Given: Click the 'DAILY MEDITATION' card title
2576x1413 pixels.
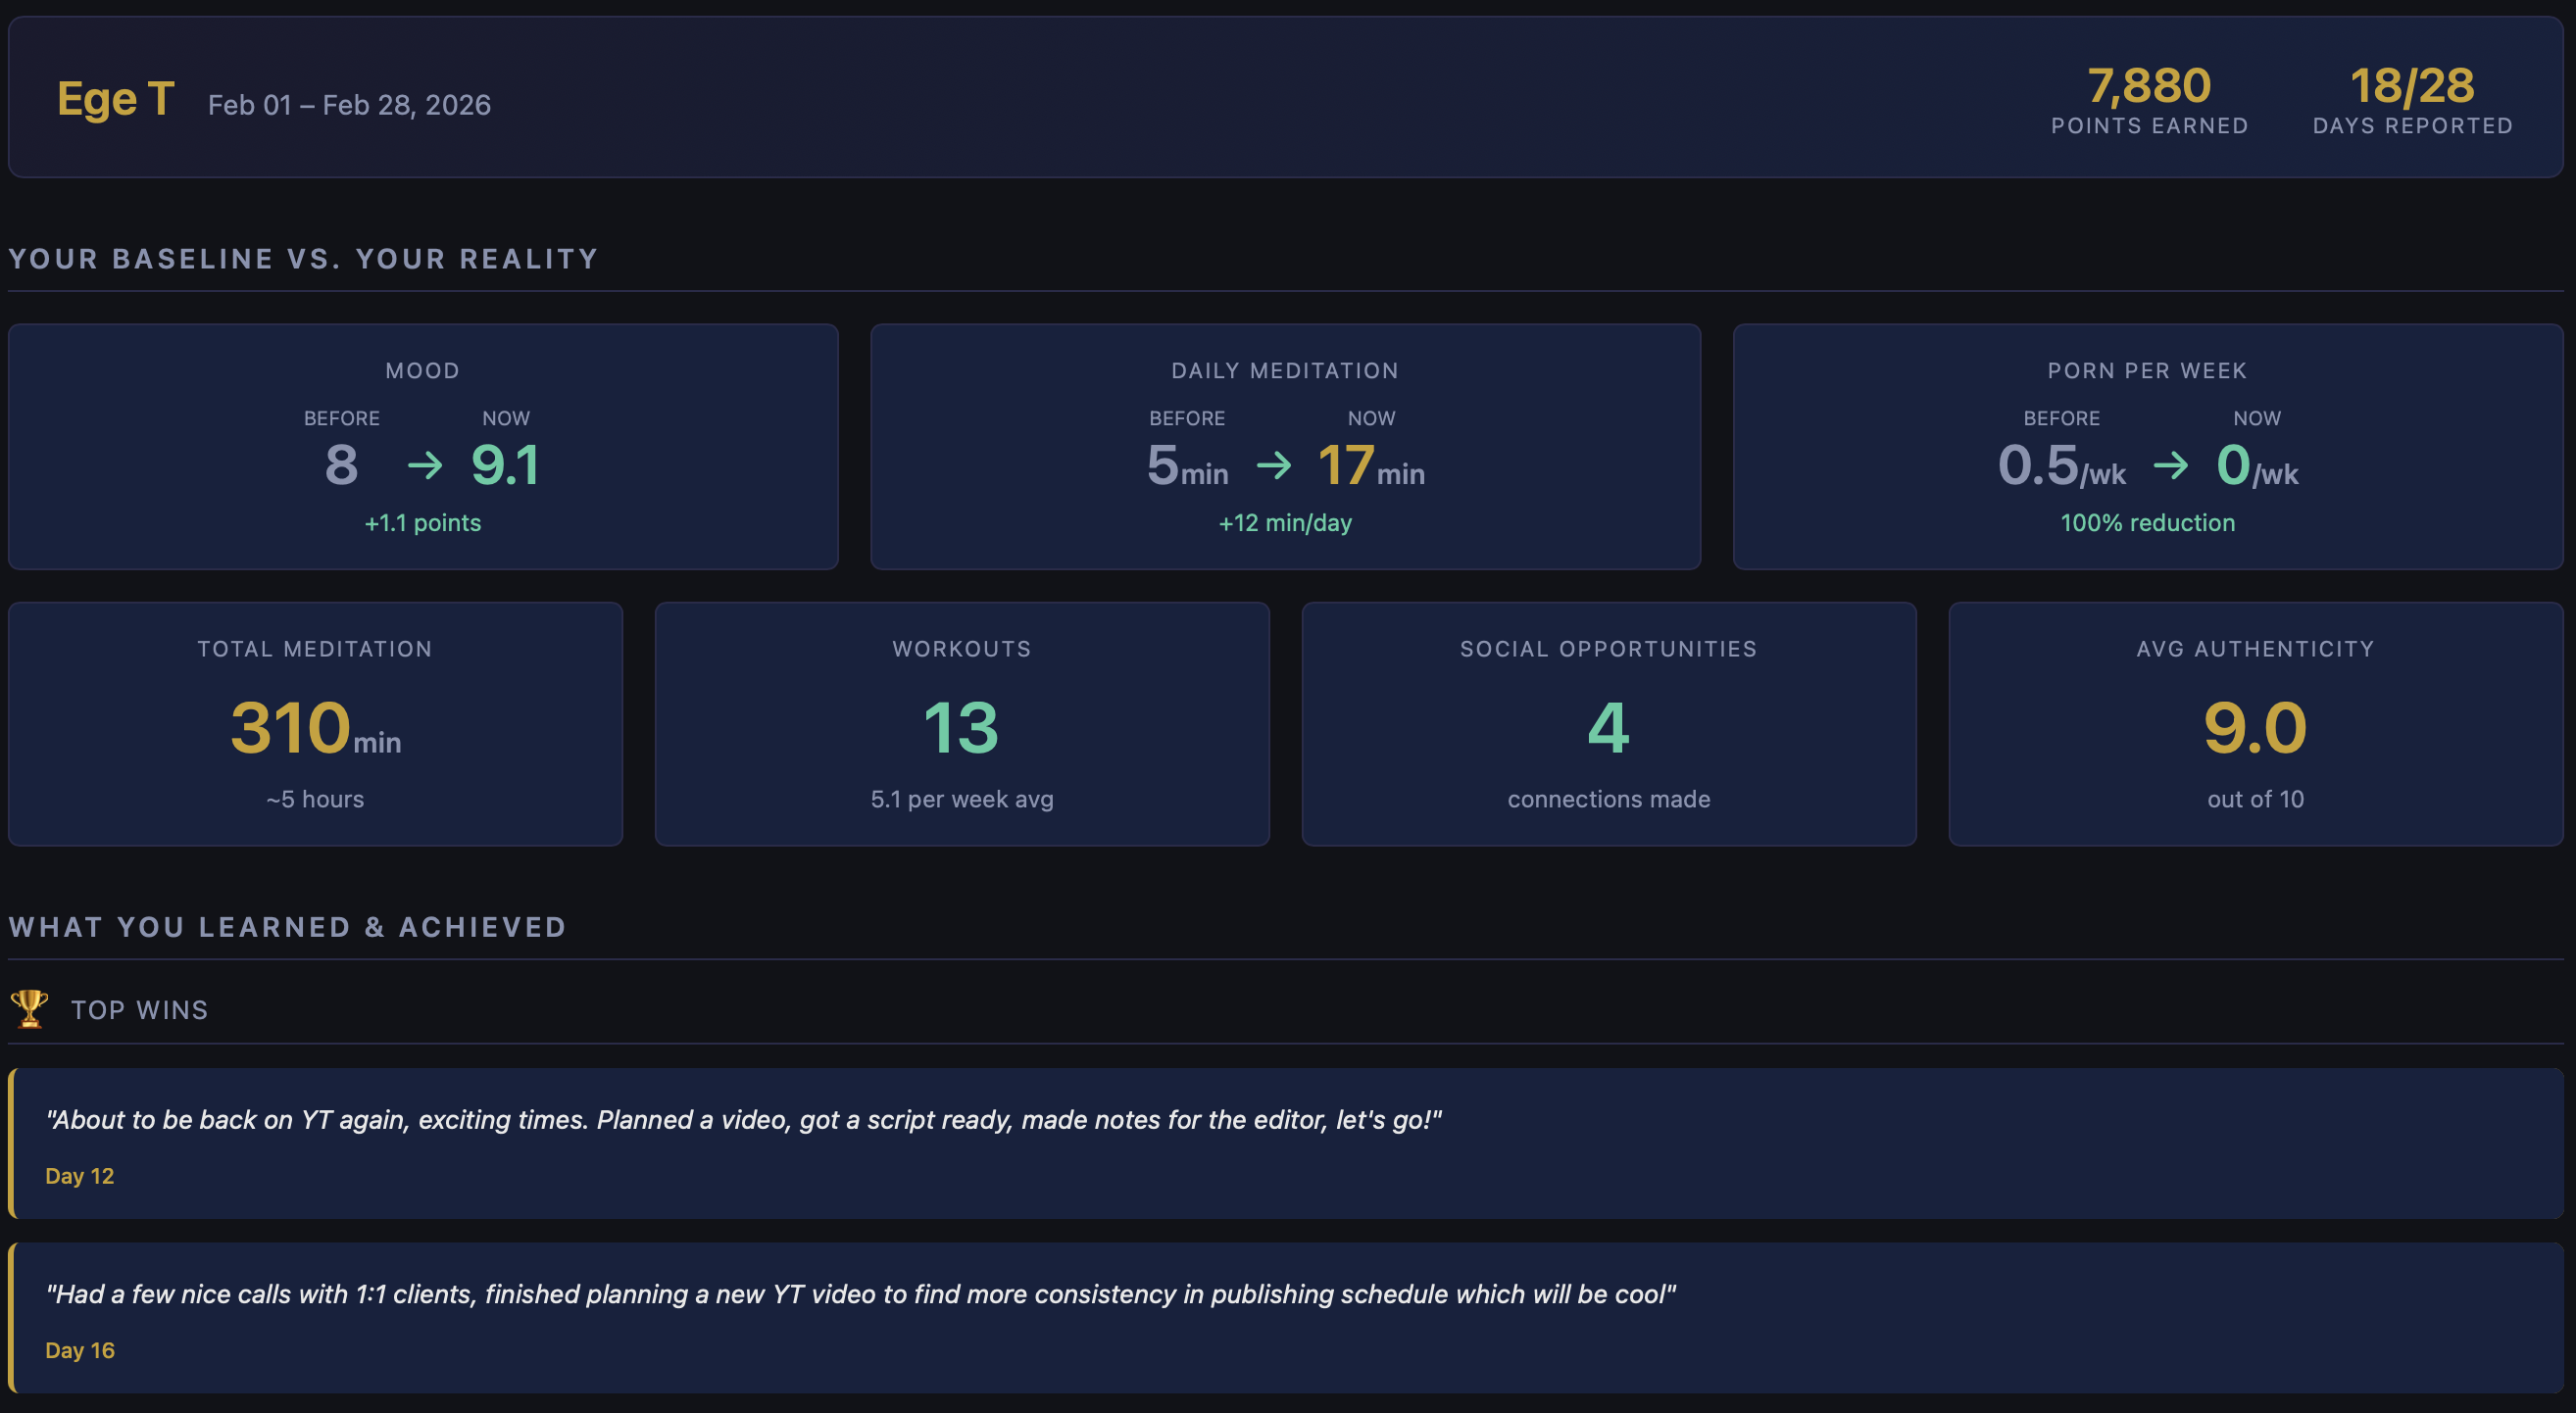Looking at the screenshot, I should click(1285, 371).
